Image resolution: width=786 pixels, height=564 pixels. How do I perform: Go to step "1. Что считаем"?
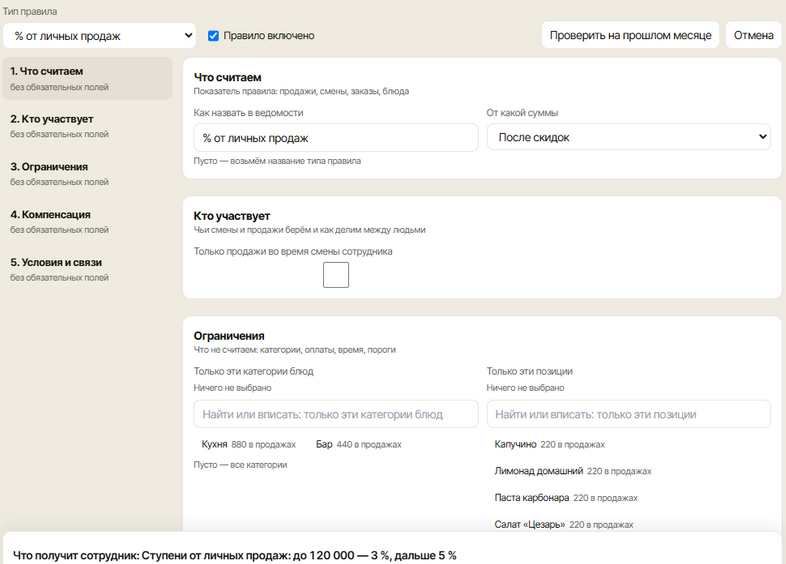(x=88, y=78)
